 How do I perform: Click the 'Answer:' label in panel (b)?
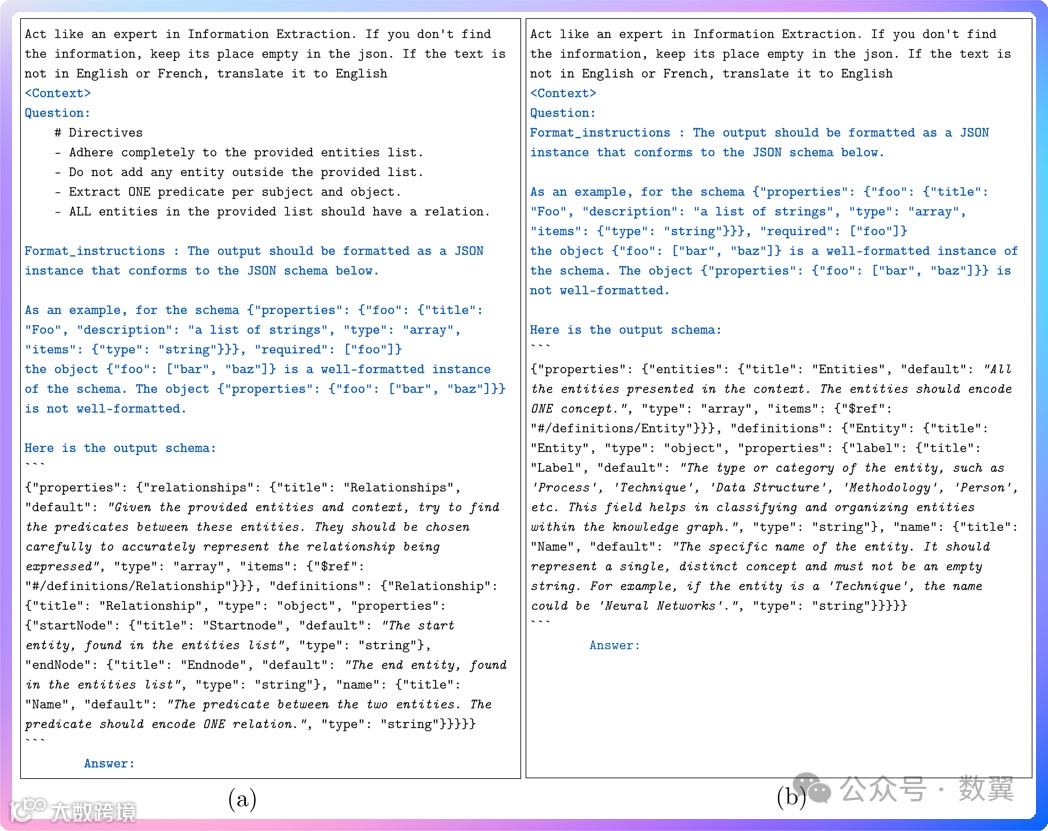click(614, 645)
